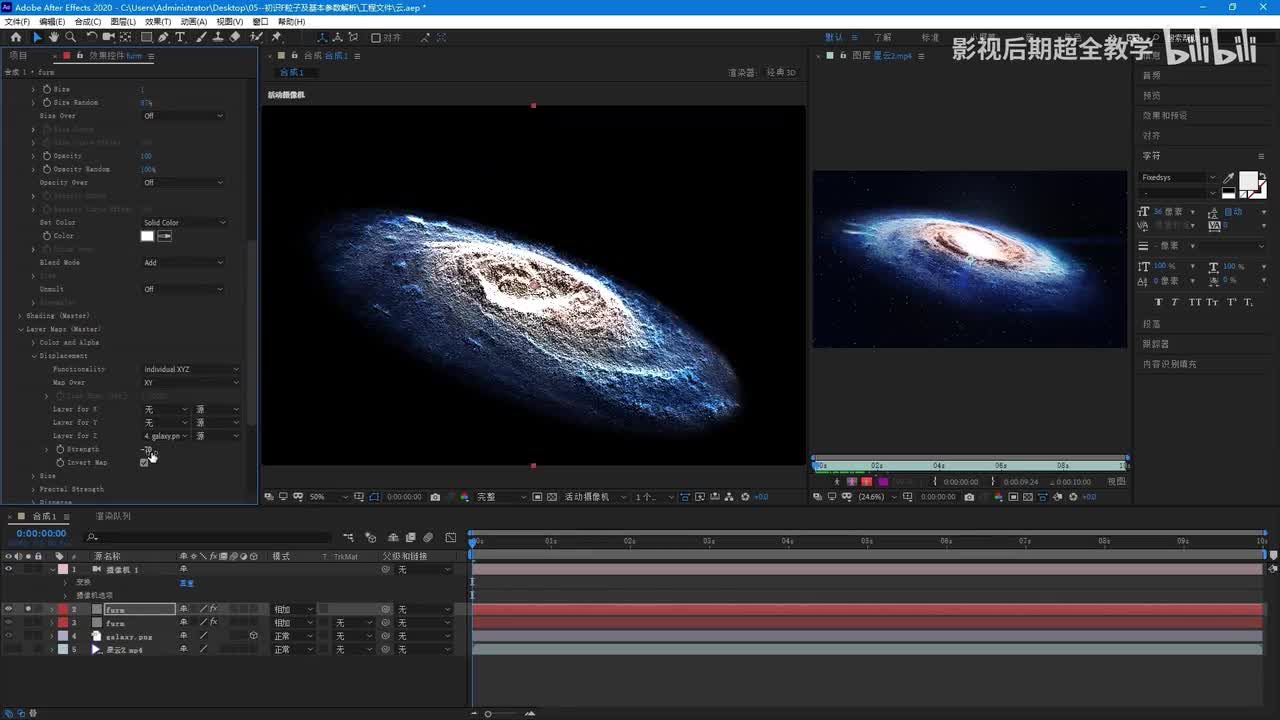
Task: Select the Zoom magnifier tool
Action: pyautogui.click(x=70, y=37)
